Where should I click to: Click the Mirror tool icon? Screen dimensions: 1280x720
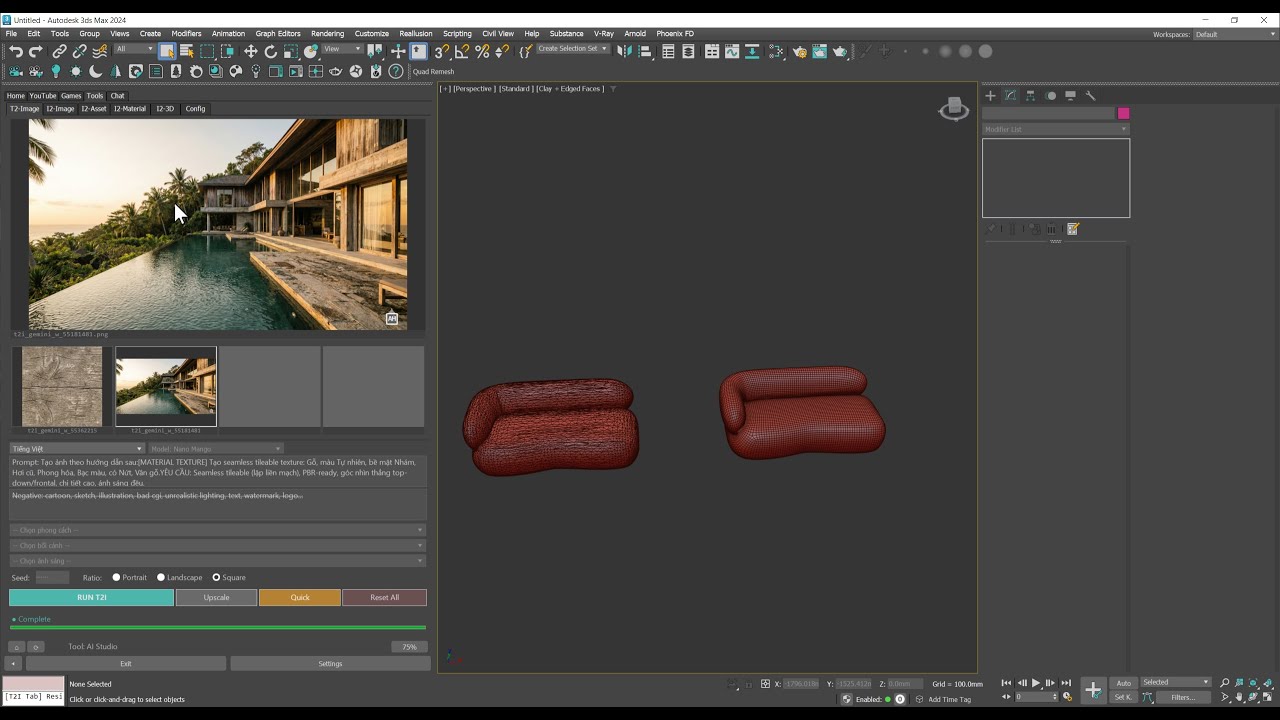point(625,51)
